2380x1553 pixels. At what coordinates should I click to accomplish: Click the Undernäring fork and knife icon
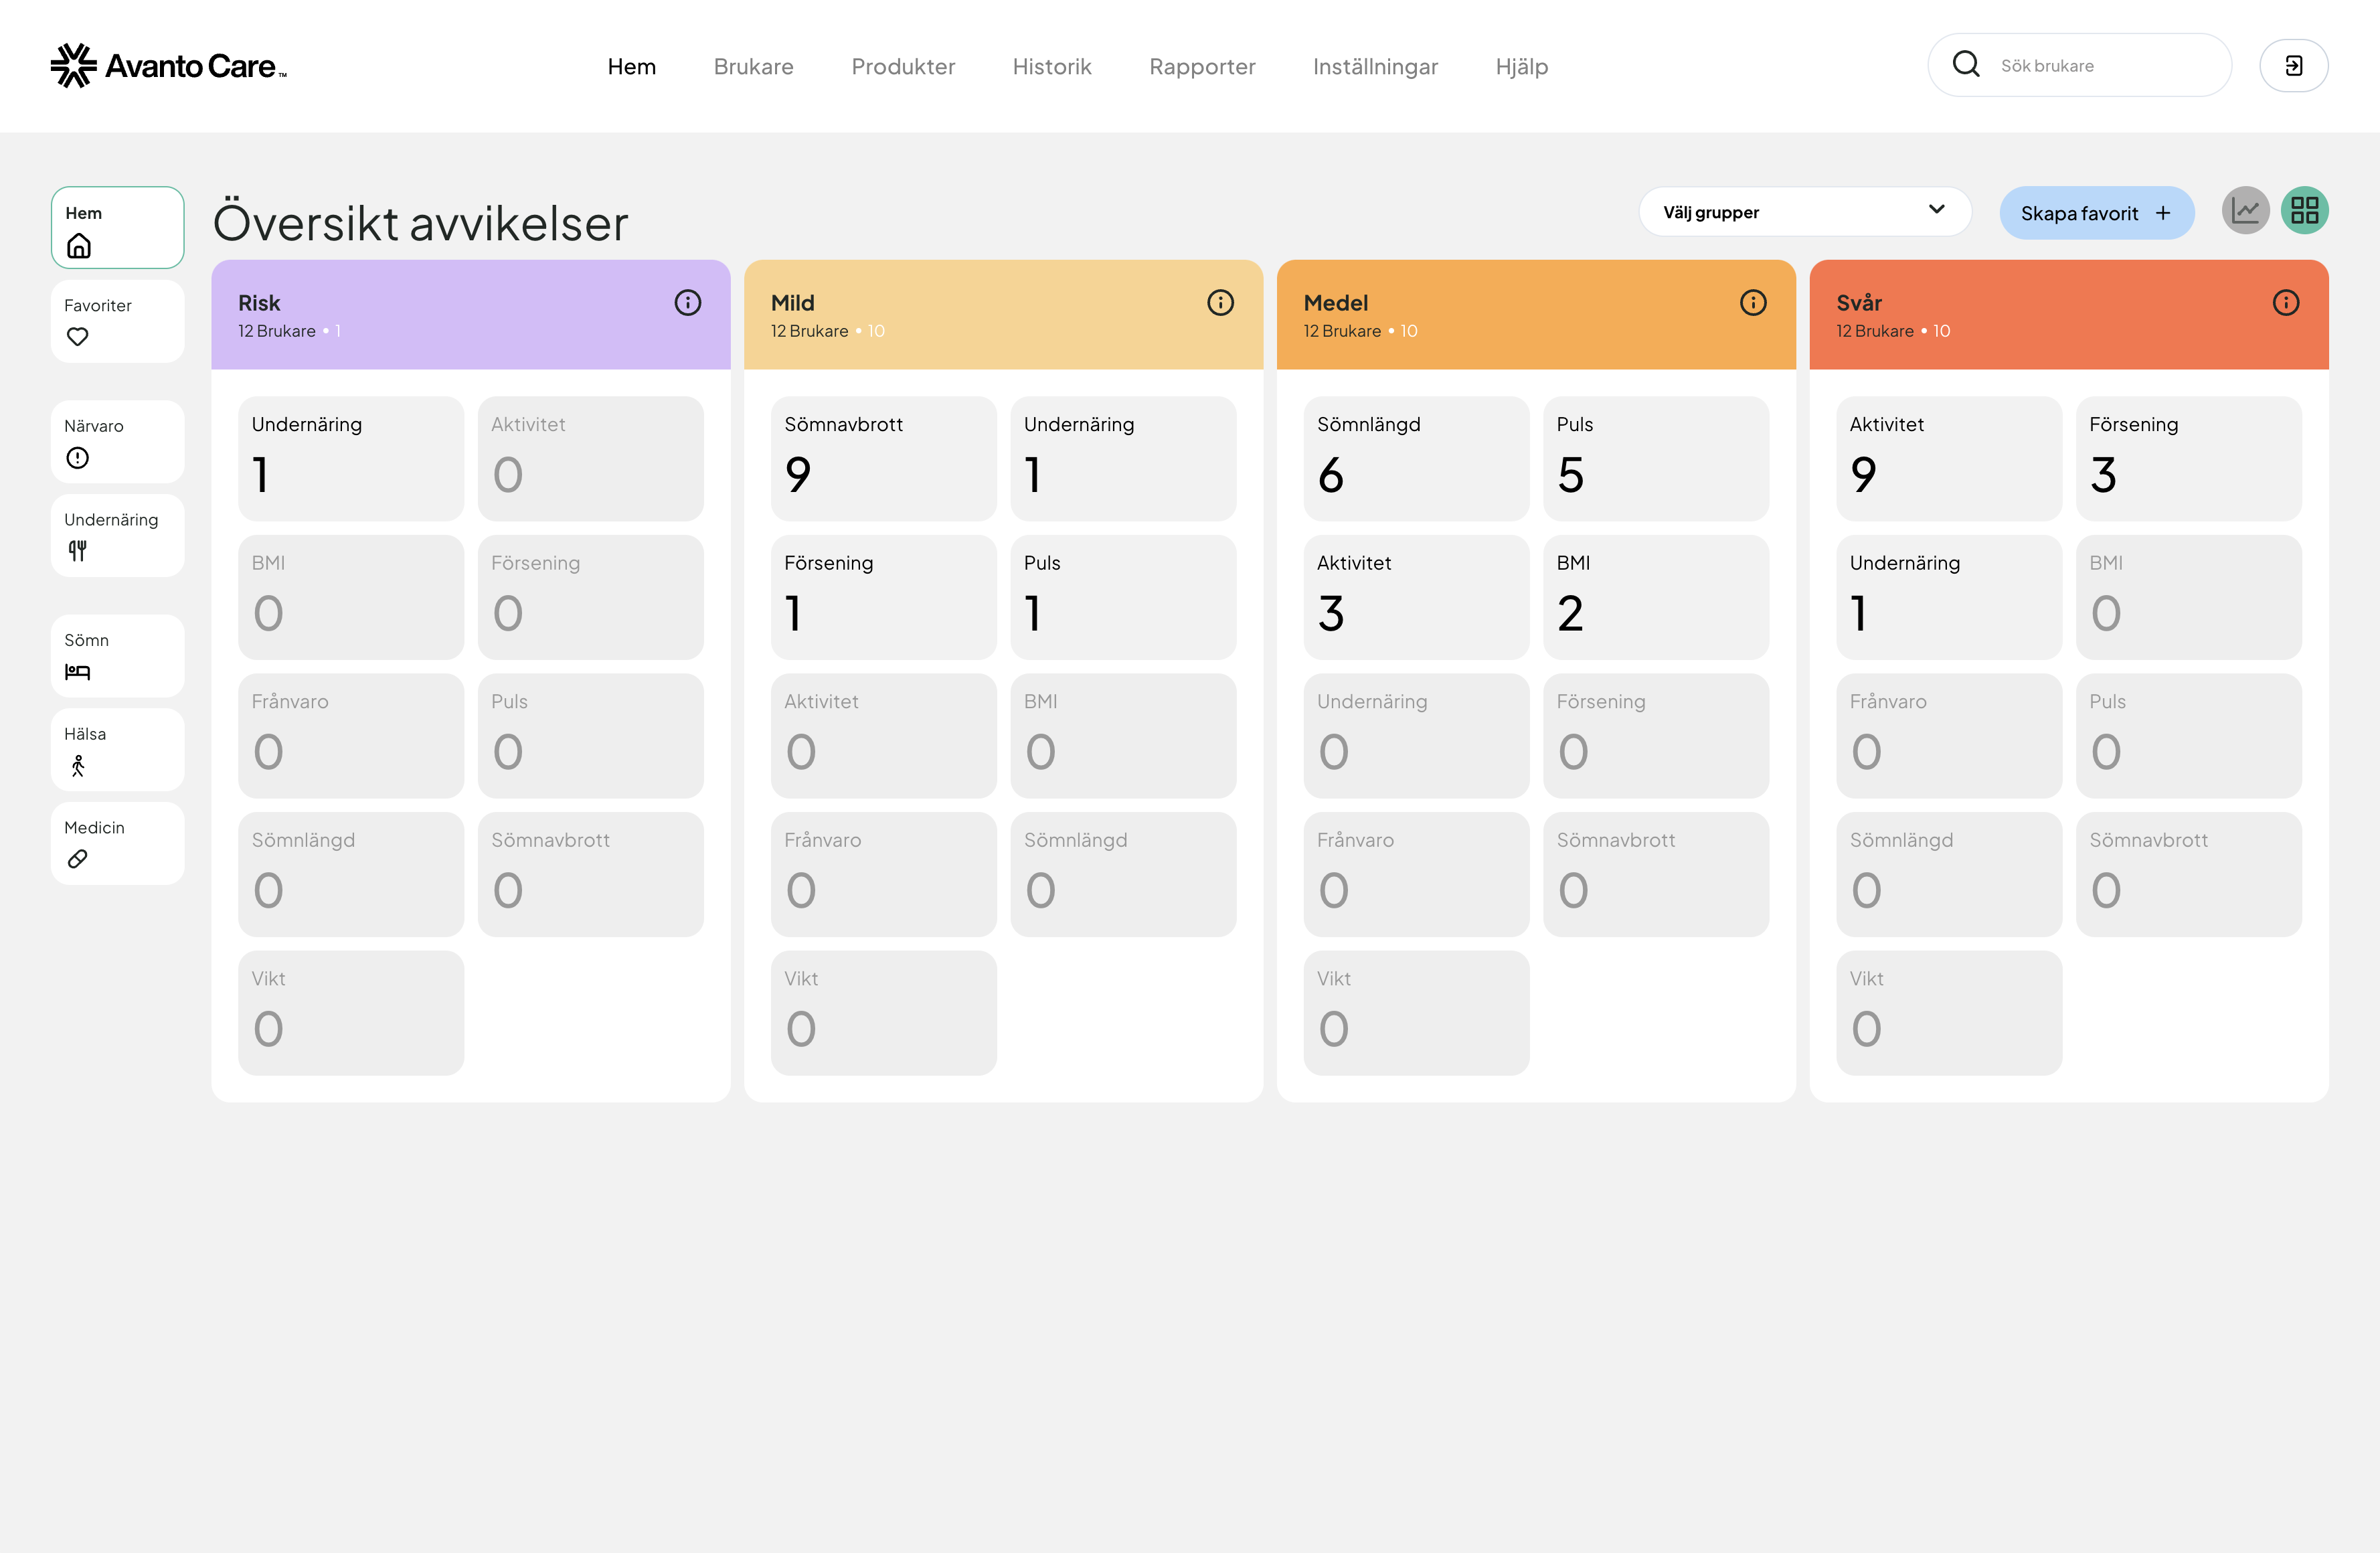[77, 551]
